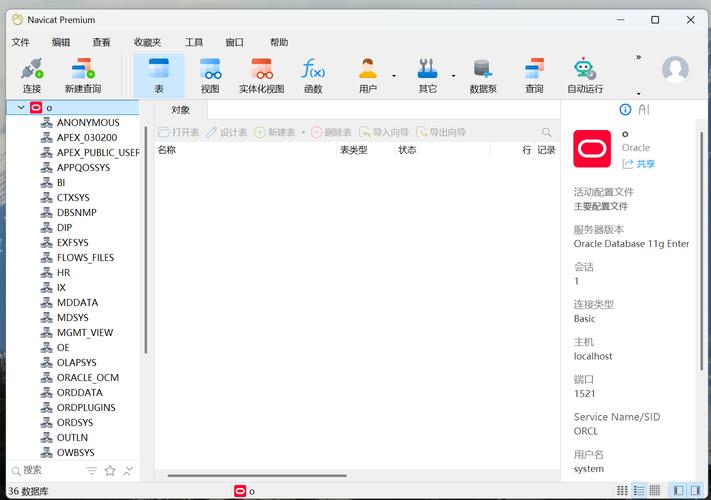
Task: Switch to icon grid view in status bar
Action: pos(622,490)
